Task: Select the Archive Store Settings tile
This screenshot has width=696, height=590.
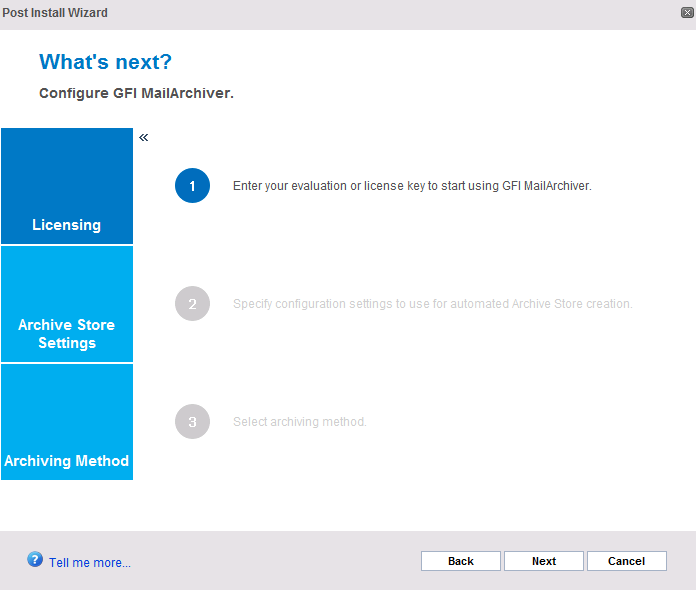Action: (x=67, y=304)
